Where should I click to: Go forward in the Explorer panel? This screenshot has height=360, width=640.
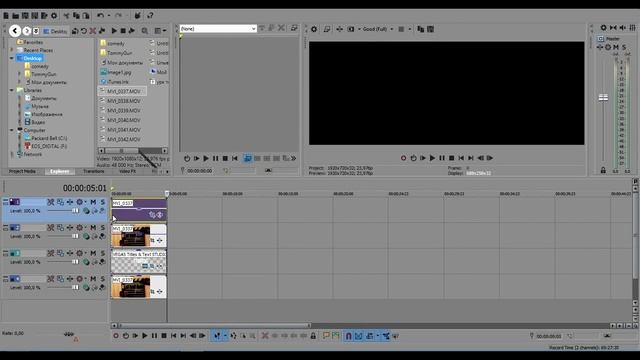(x=27, y=31)
